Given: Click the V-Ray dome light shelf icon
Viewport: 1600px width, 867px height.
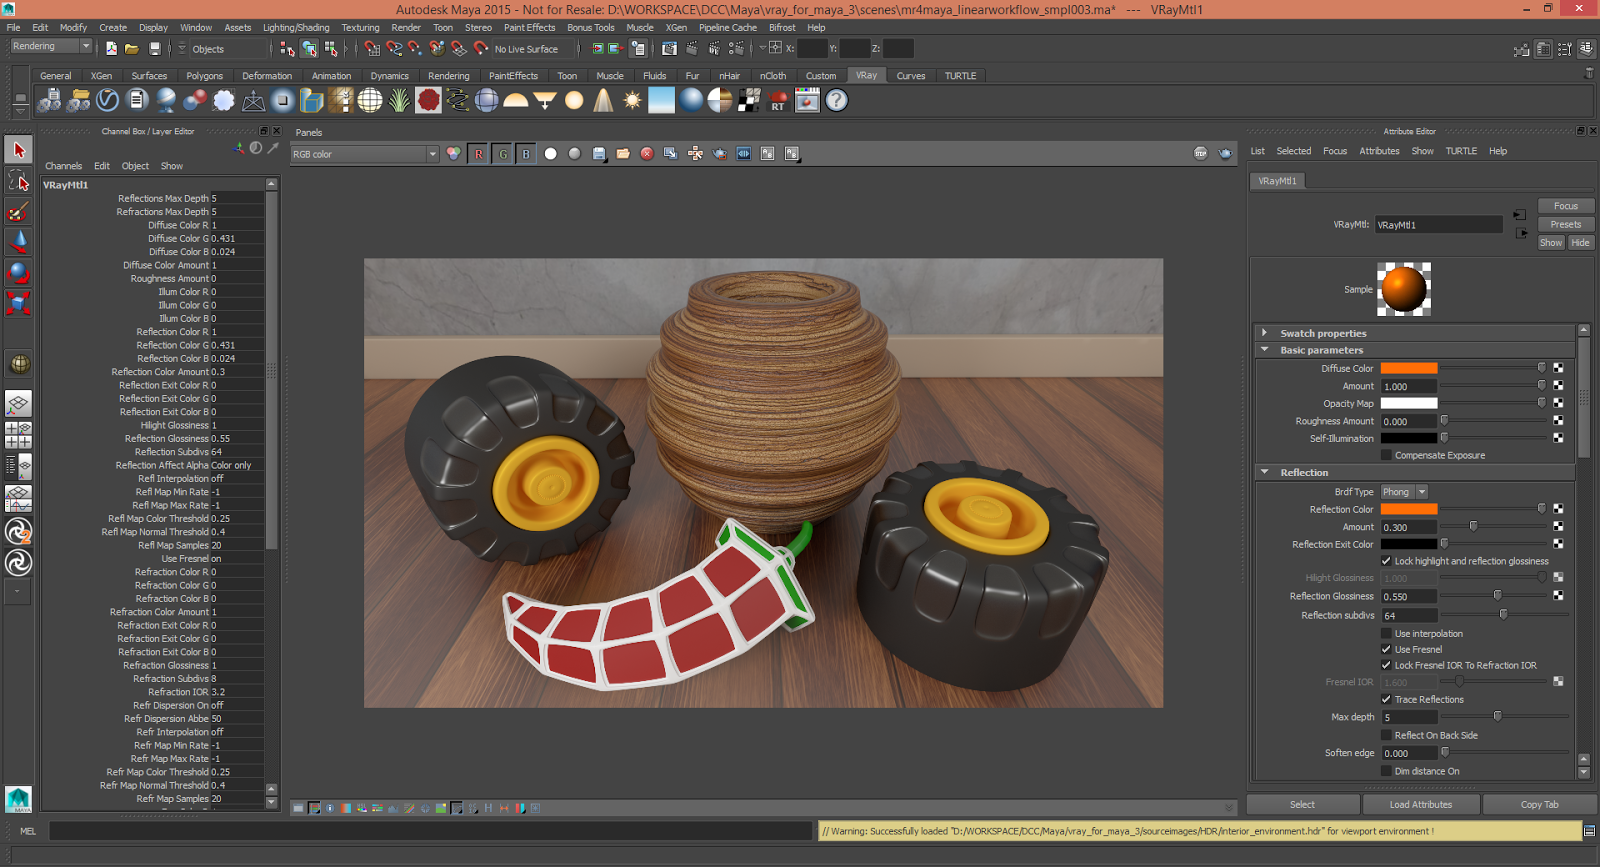Looking at the screenshot, I should click(x=516, y=100).
